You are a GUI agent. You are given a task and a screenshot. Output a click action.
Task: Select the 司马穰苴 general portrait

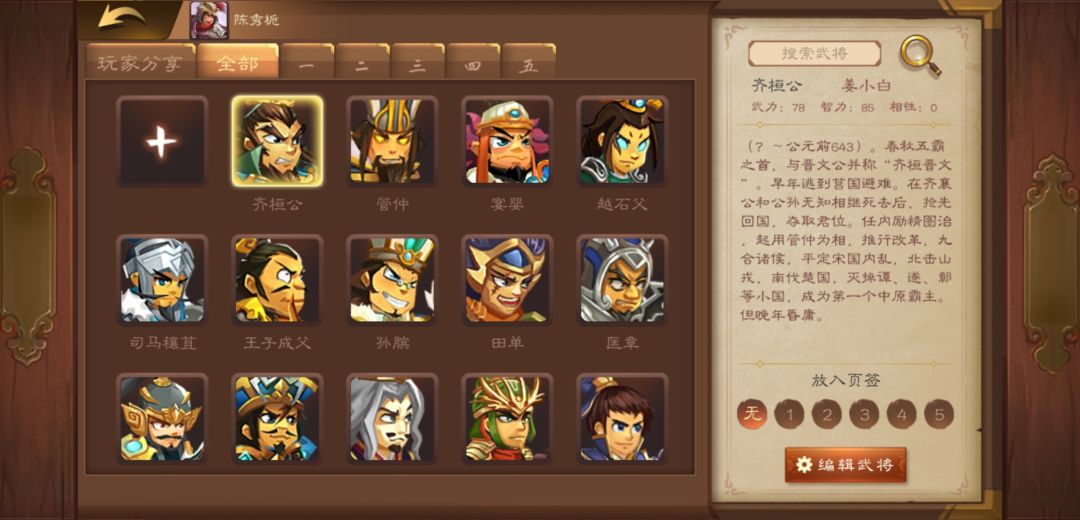click(x=162, y=280)
